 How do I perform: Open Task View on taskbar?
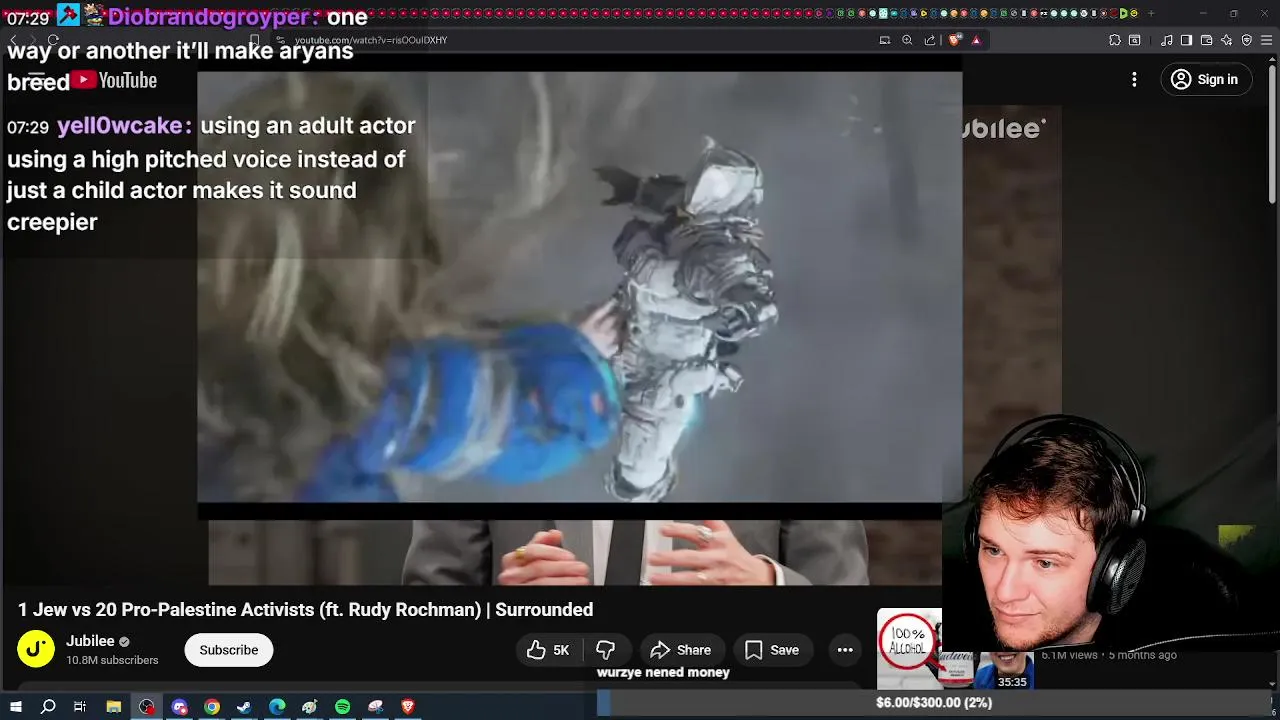click(80, 707)
